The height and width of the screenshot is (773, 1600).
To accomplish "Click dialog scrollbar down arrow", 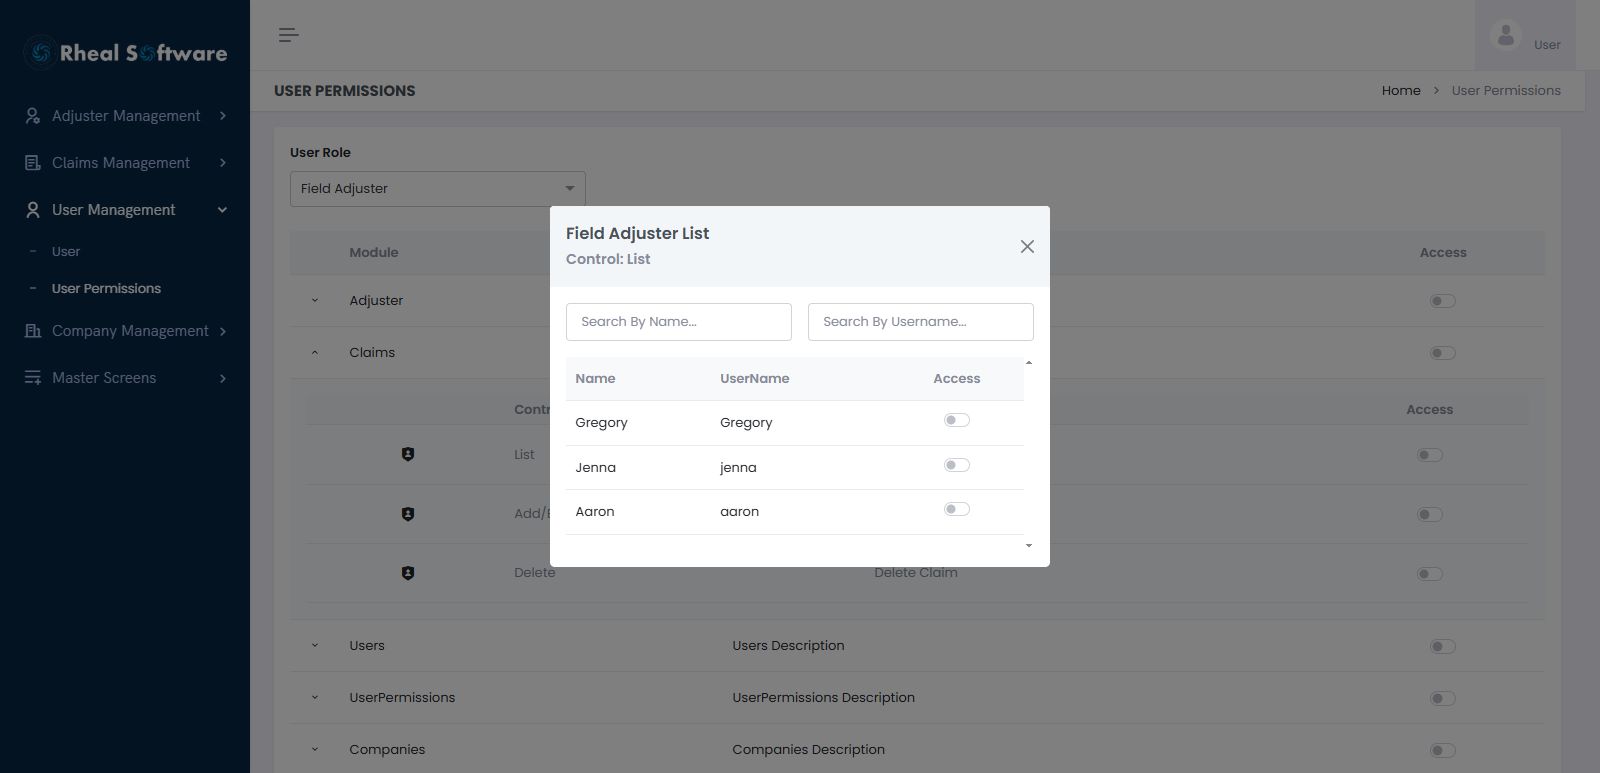I will click(x=1029, y=546).
